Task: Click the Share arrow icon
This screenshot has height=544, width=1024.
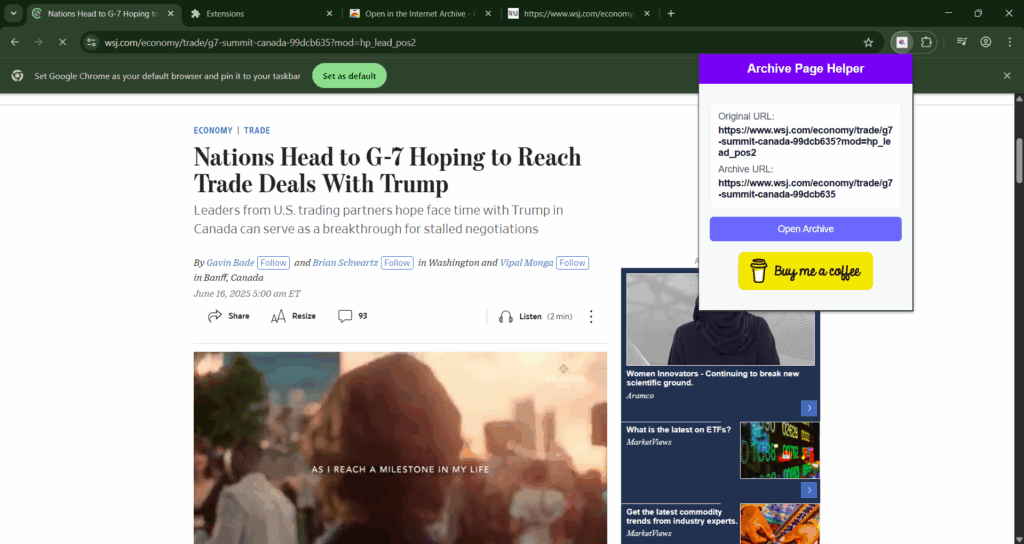Action: [215, 316]
